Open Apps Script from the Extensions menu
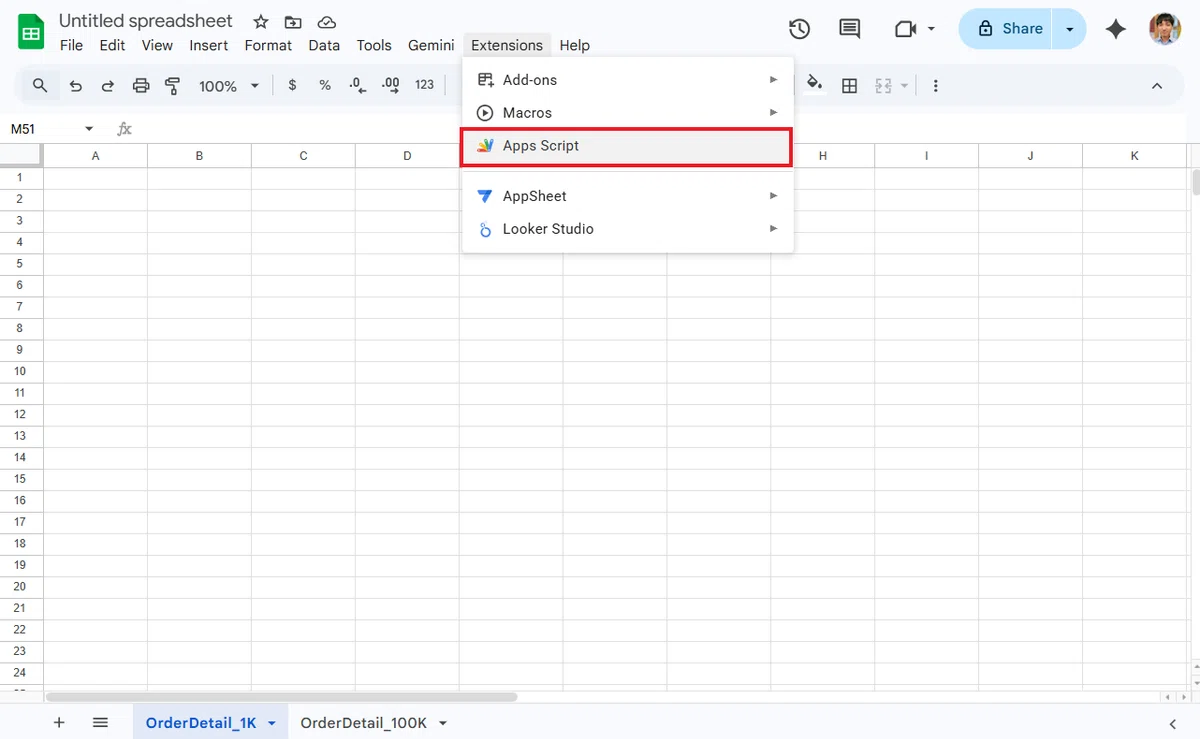 tap(627, 146)
